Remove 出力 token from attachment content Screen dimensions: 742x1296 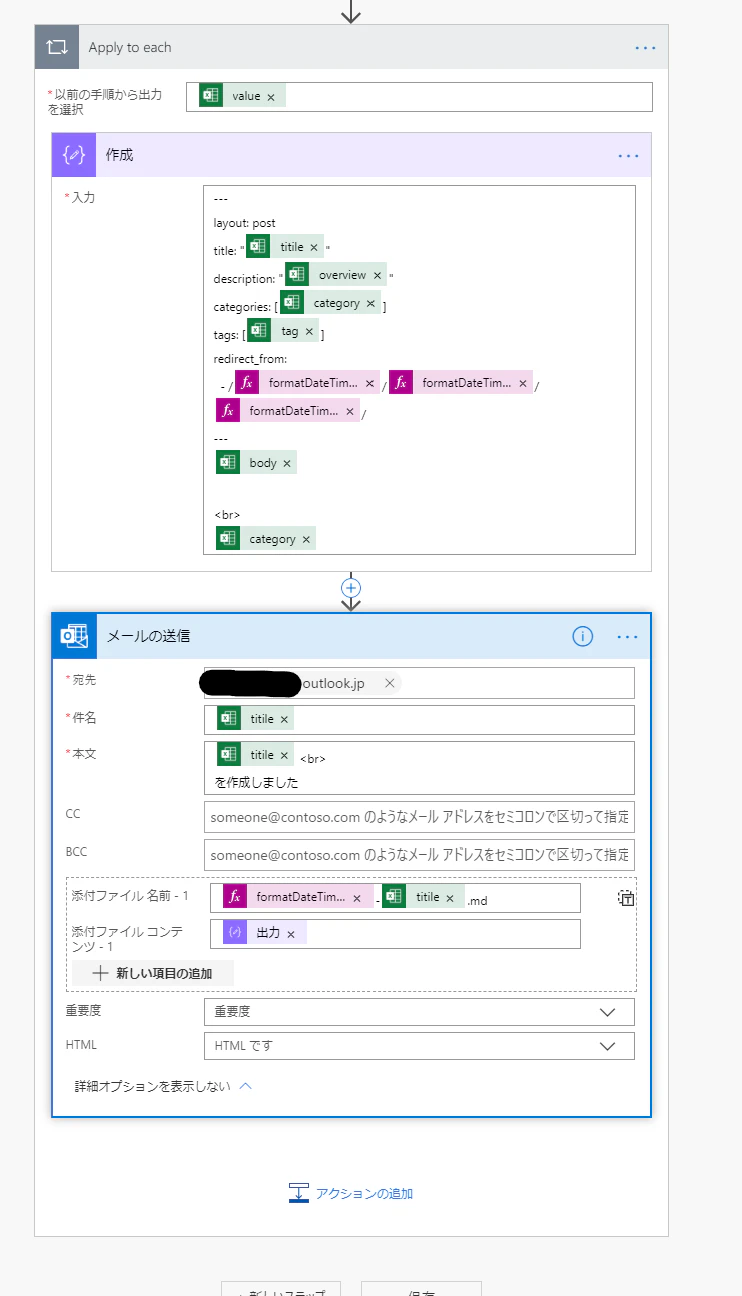point(291,933)
